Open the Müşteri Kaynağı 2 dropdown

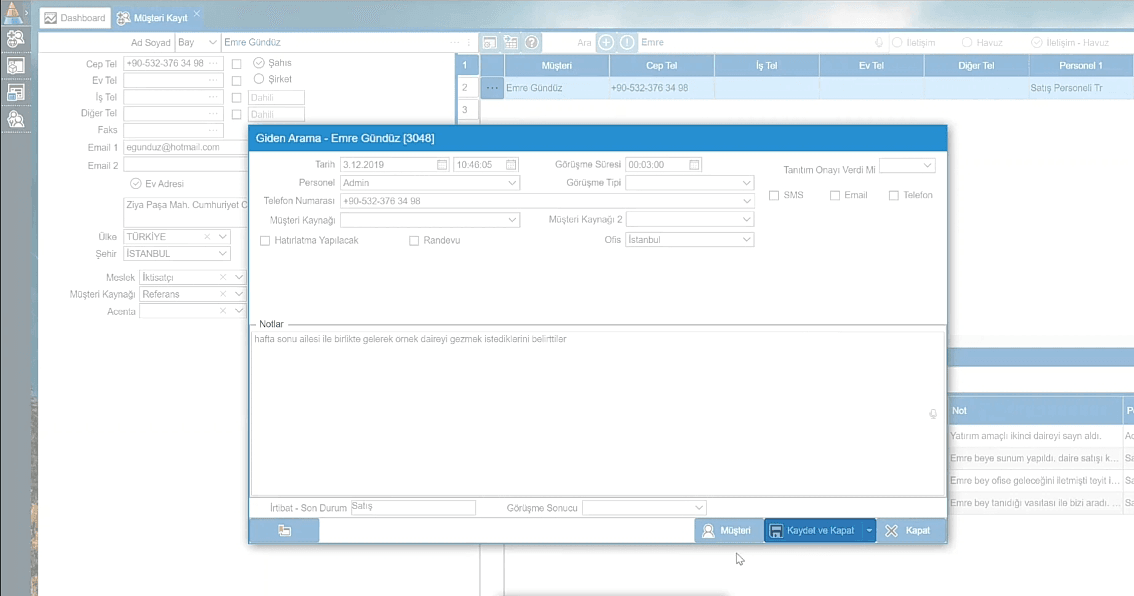[x=746, y=219]
